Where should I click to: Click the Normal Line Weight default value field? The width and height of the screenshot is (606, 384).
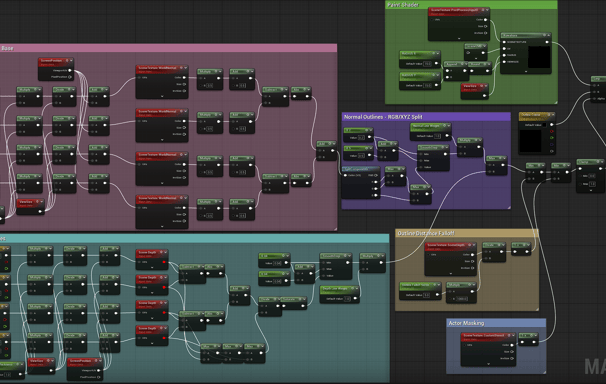(x=437, y=136)
